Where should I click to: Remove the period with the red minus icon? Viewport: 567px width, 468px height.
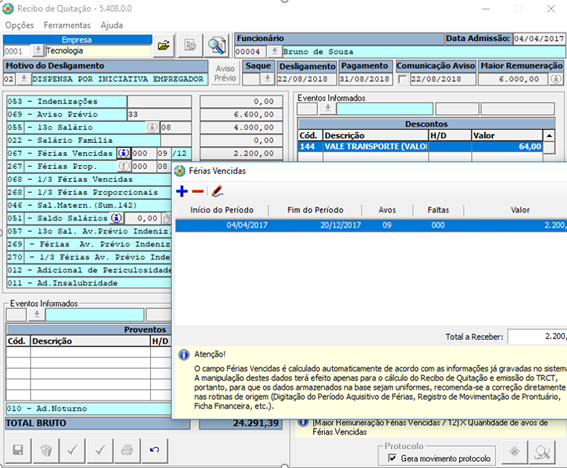tap(198, 191)
